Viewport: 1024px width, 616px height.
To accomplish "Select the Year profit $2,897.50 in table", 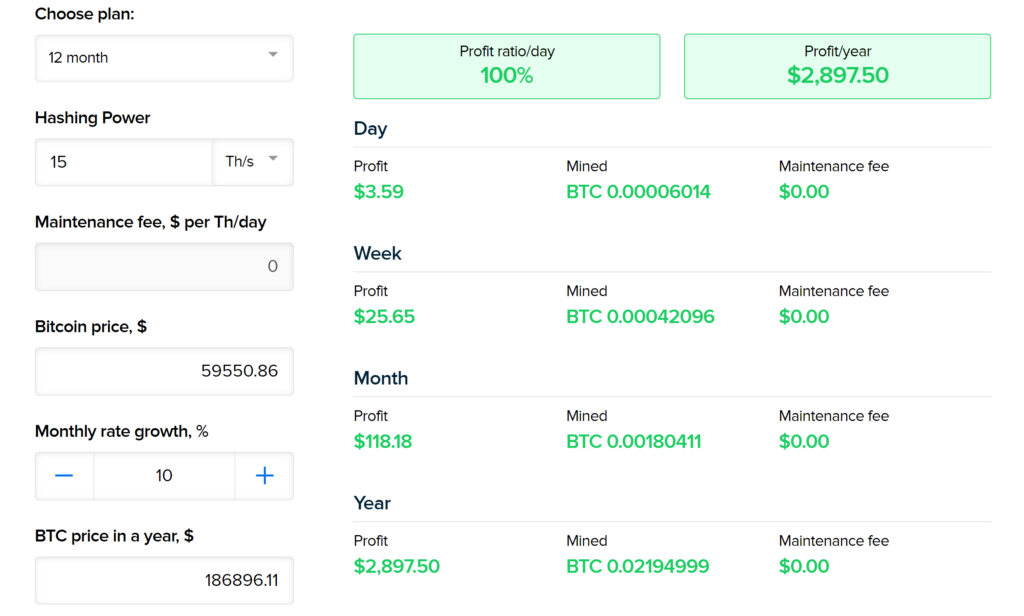I will [396, 566].
